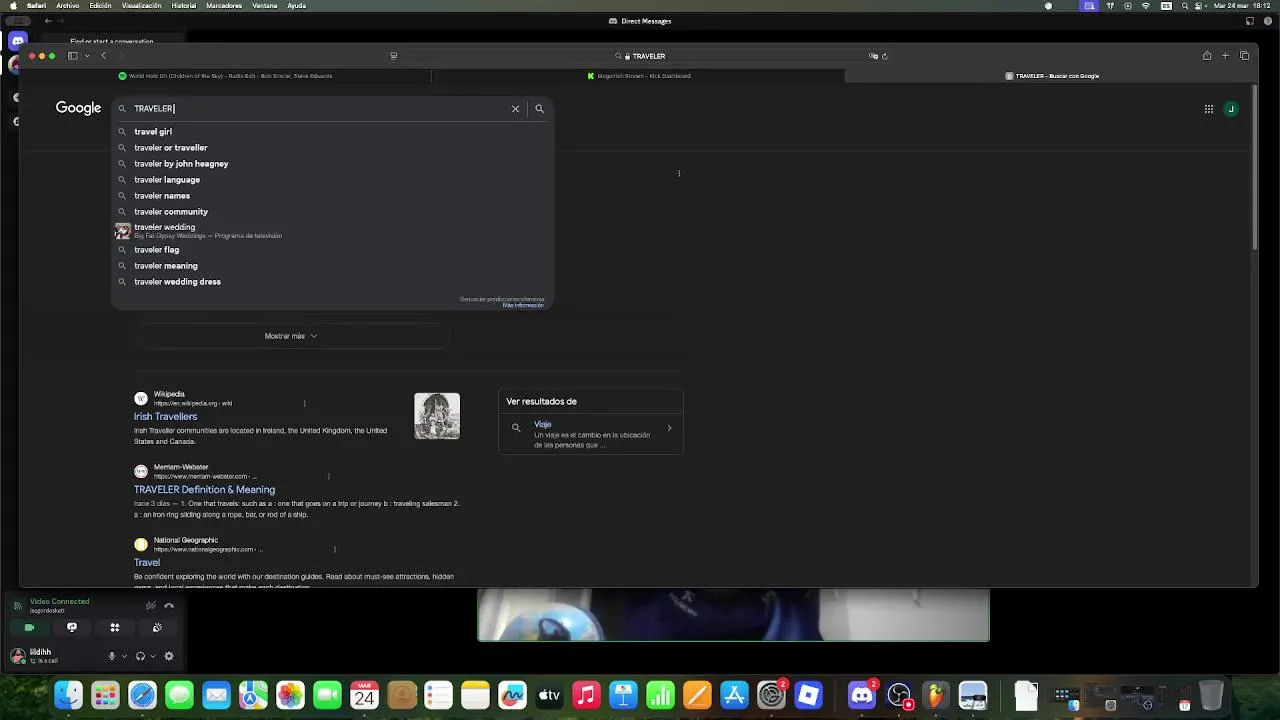The image size is (1280, 720).
Task: Open the Irish Travellers thumbnail image
Action: click(x=437, y=416)
